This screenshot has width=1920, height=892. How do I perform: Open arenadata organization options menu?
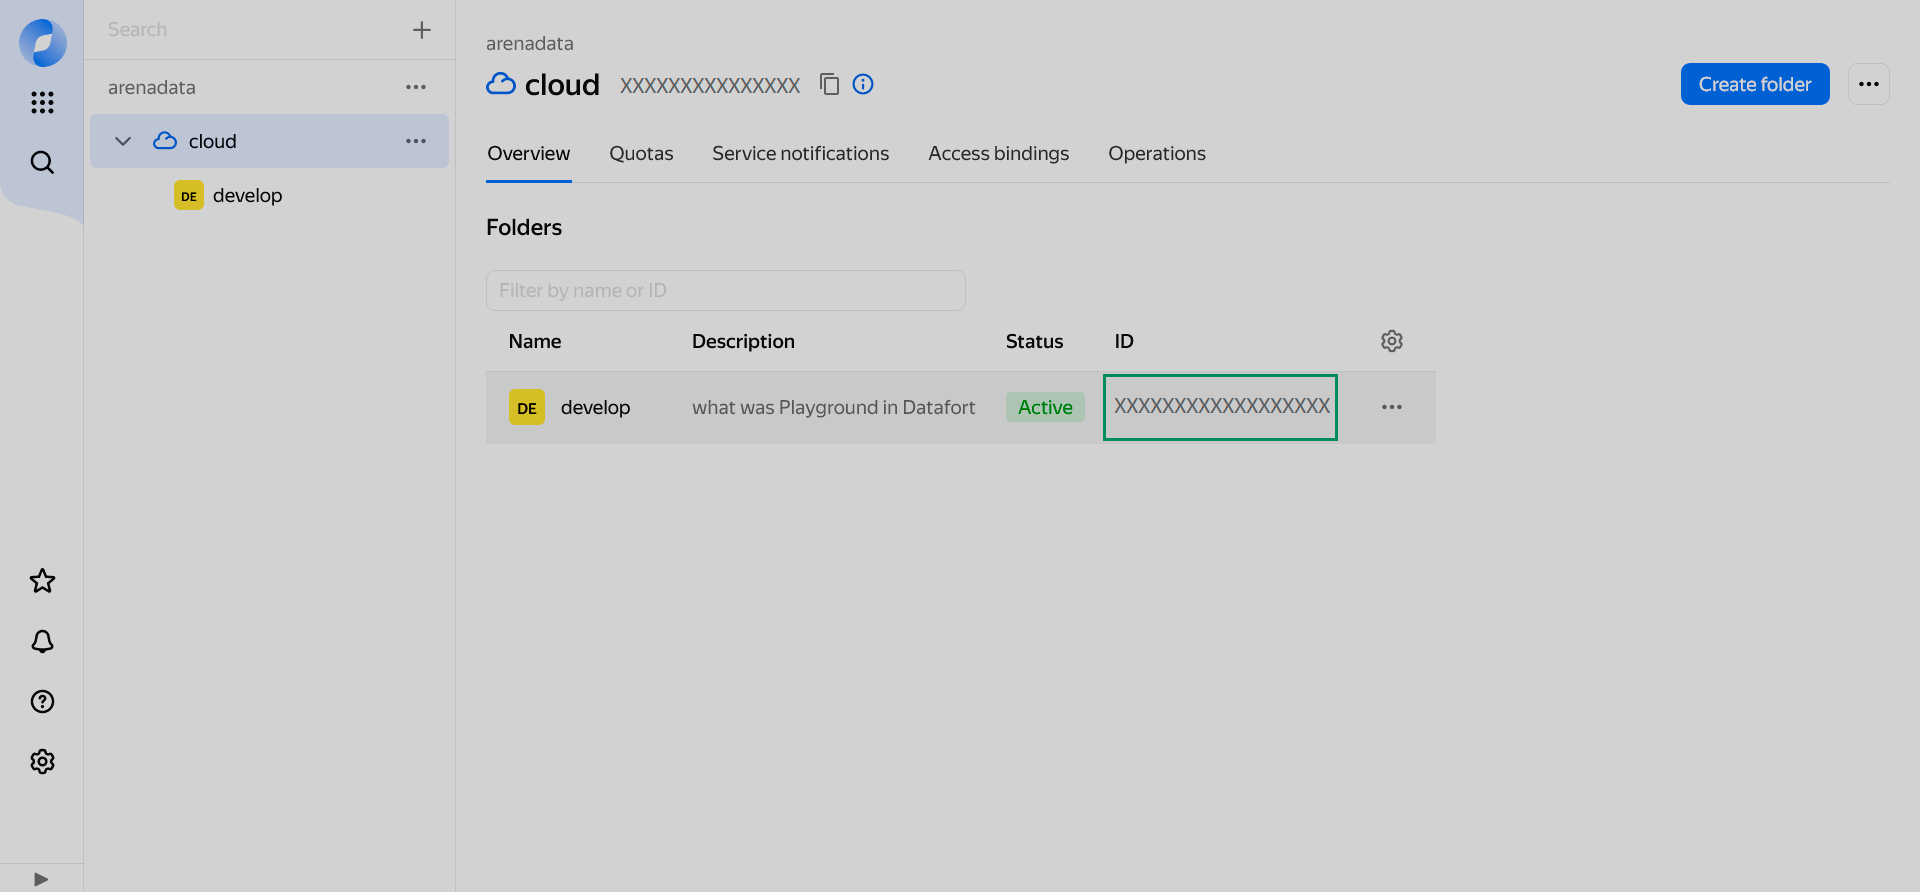(416, 87)
